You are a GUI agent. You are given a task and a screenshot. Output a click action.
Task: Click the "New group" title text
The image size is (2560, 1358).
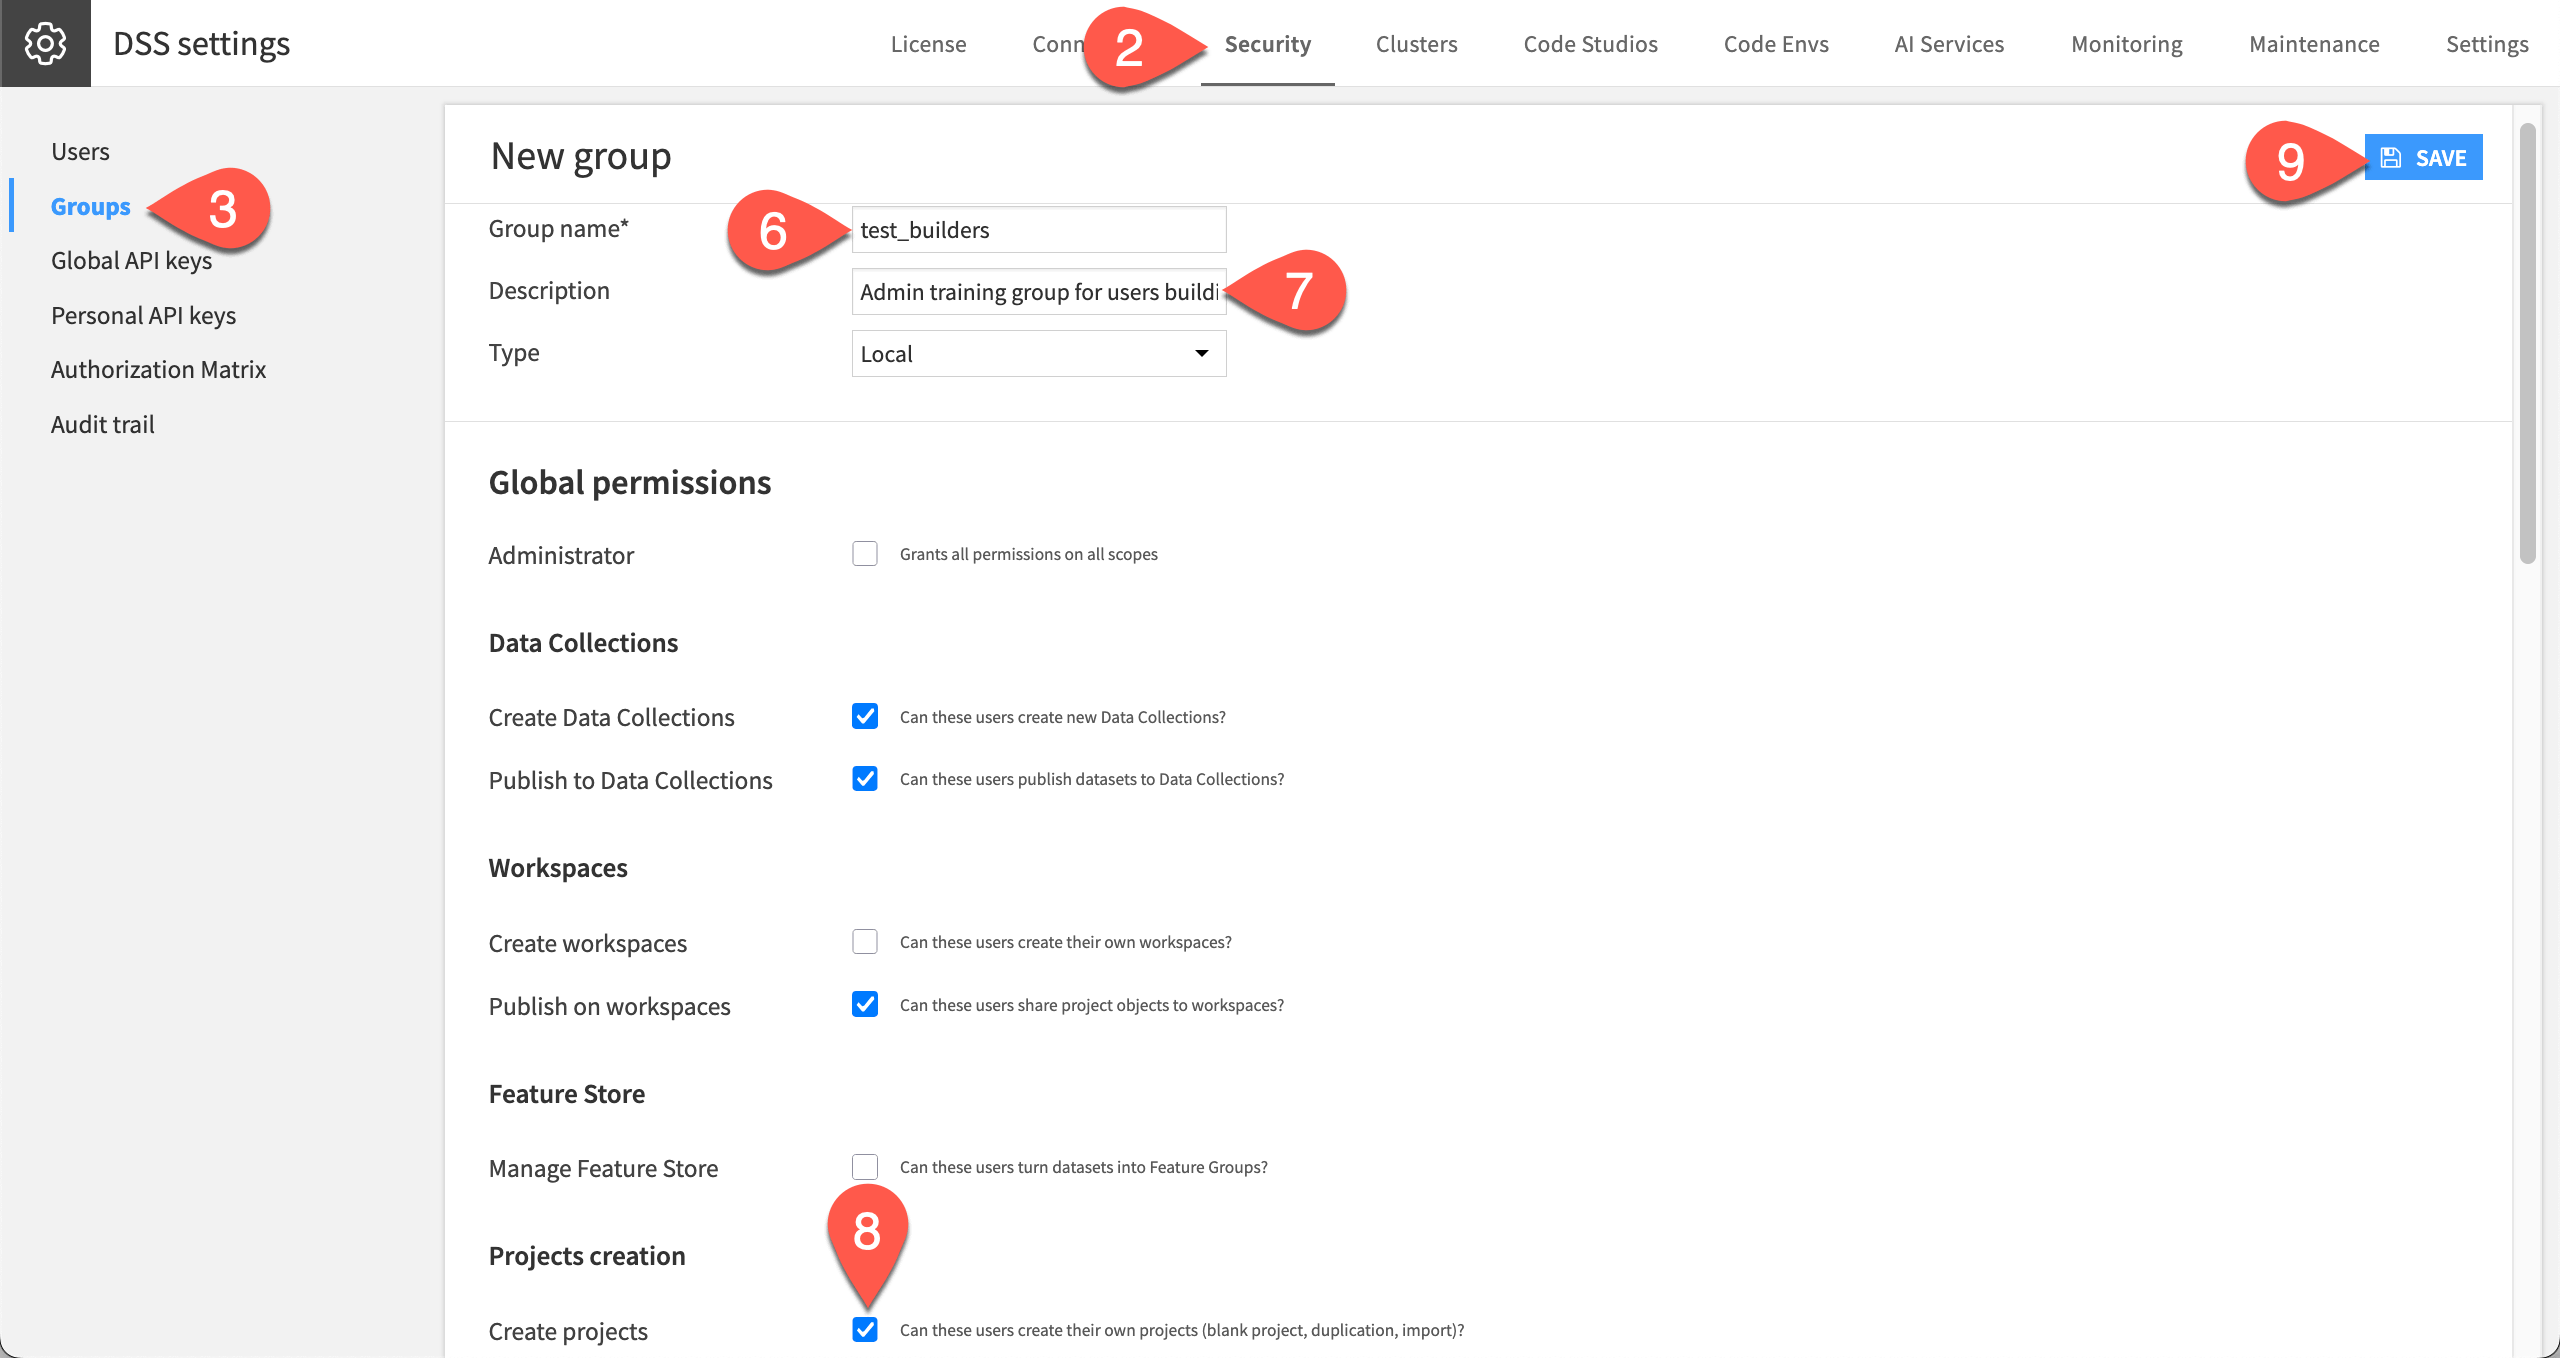[580, 157]
